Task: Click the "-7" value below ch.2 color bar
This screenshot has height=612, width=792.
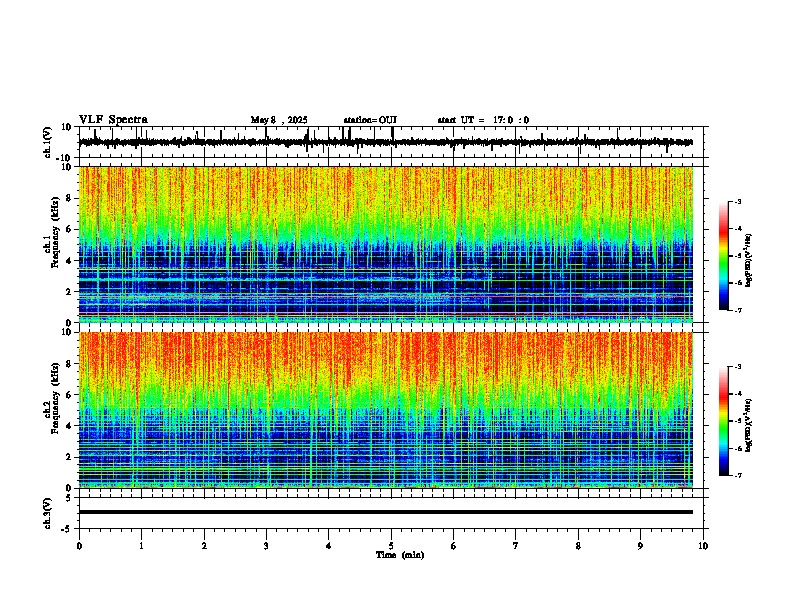Action: click(737, 476)
